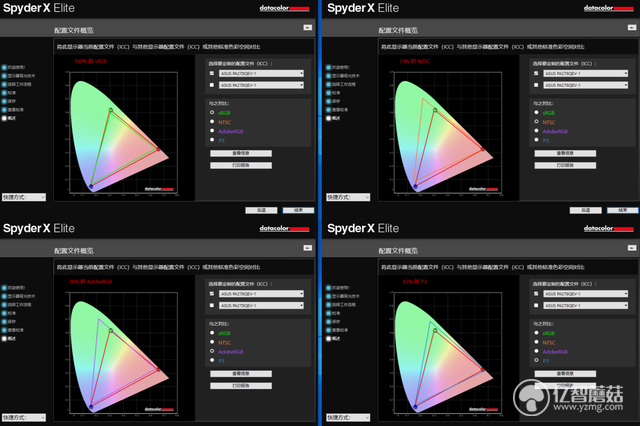Click the panel toggle icon in 100% sRGB window header
The width and height of the screenshot is (640, 426).
coord(308,27)
